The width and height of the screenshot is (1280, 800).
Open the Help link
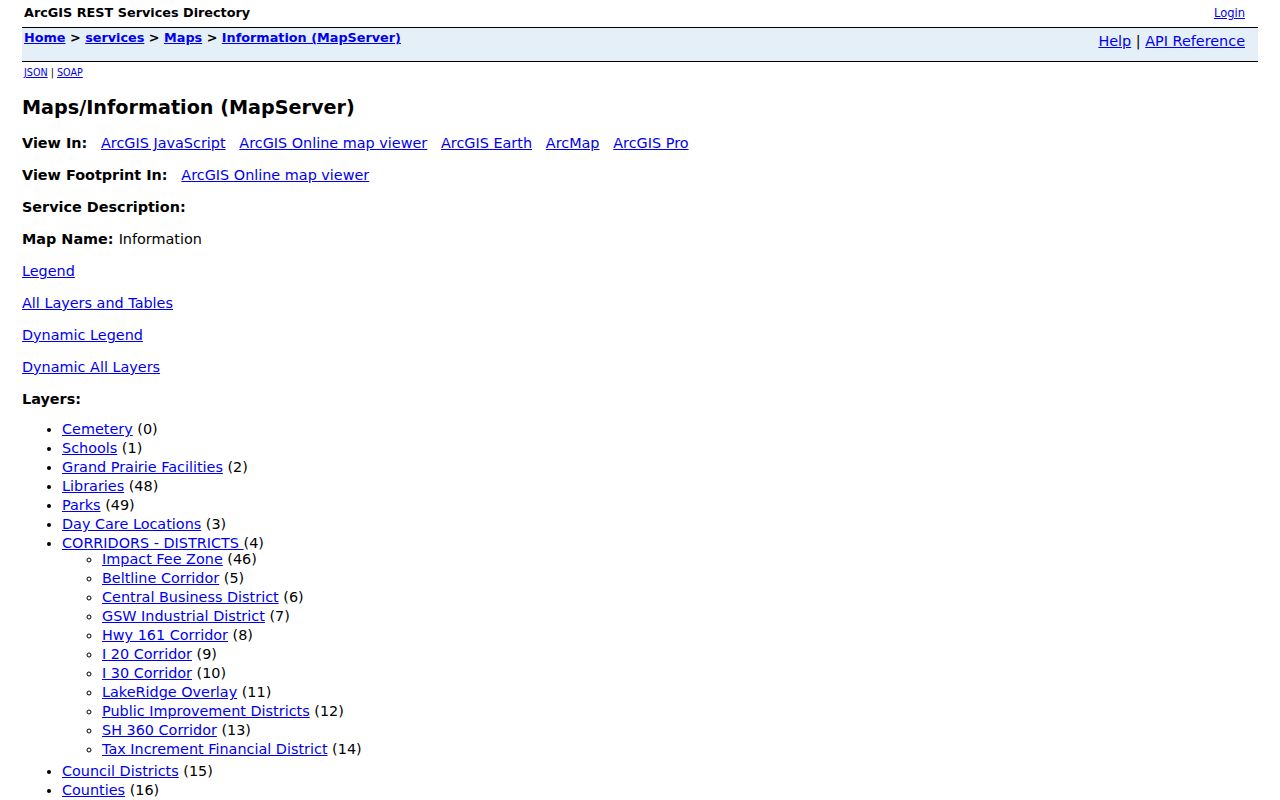[x=1114, y=41]
